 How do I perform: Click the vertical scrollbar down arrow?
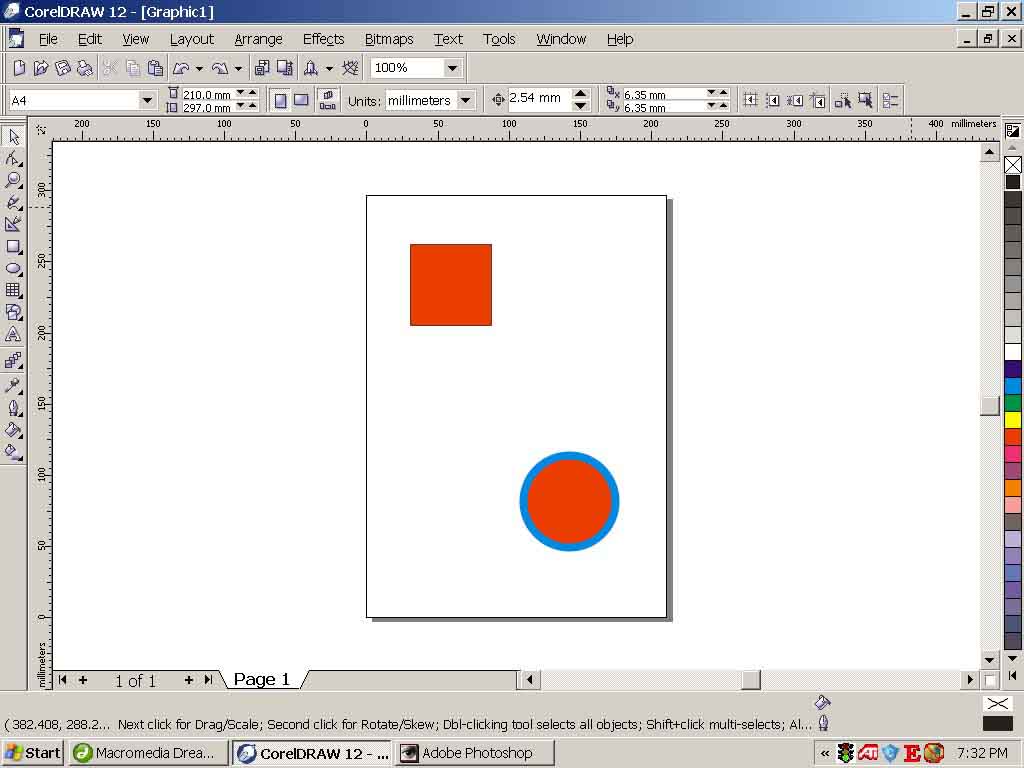(x=989, y=660)
